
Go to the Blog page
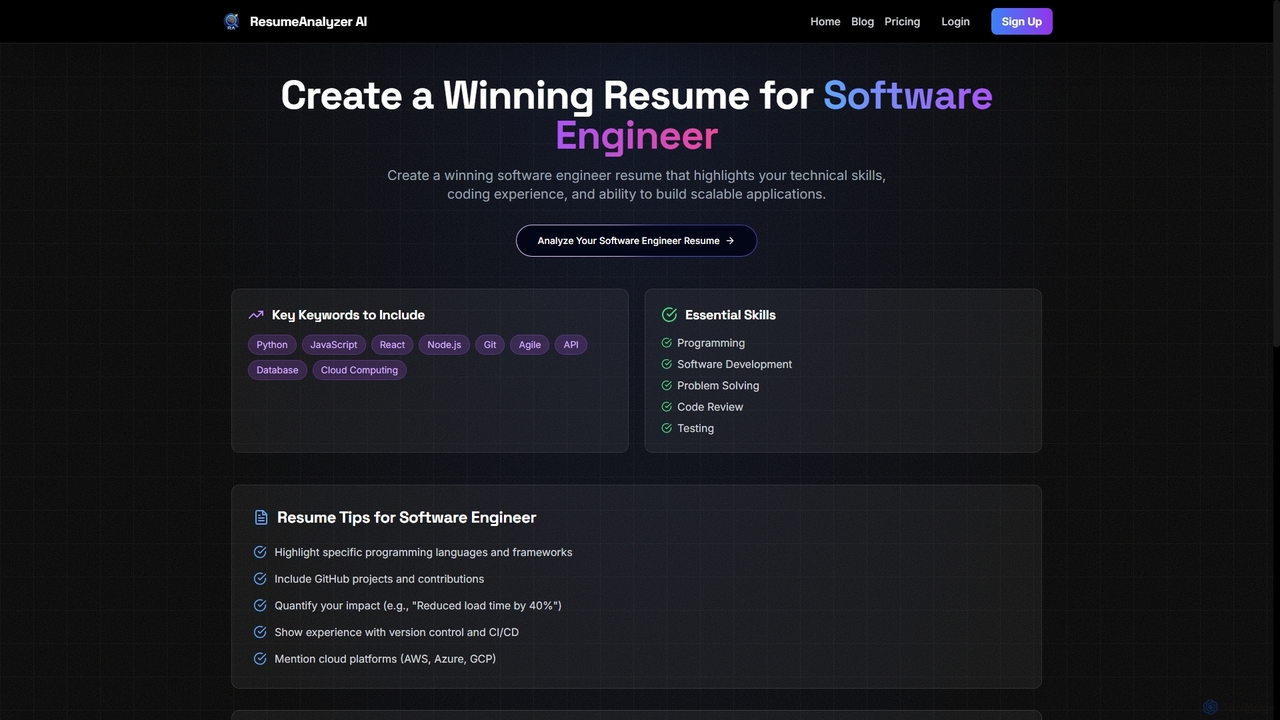tap(862, 21)
